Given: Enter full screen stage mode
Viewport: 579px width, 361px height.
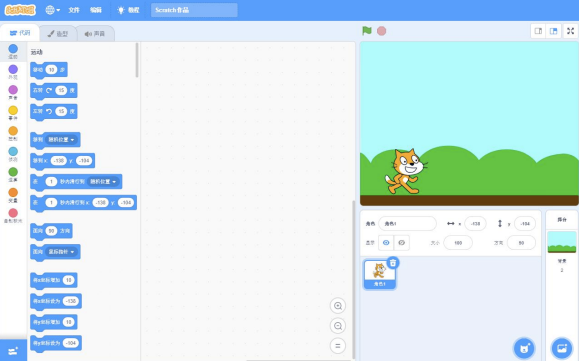Looking at the screenshot, I should [571, 31].
